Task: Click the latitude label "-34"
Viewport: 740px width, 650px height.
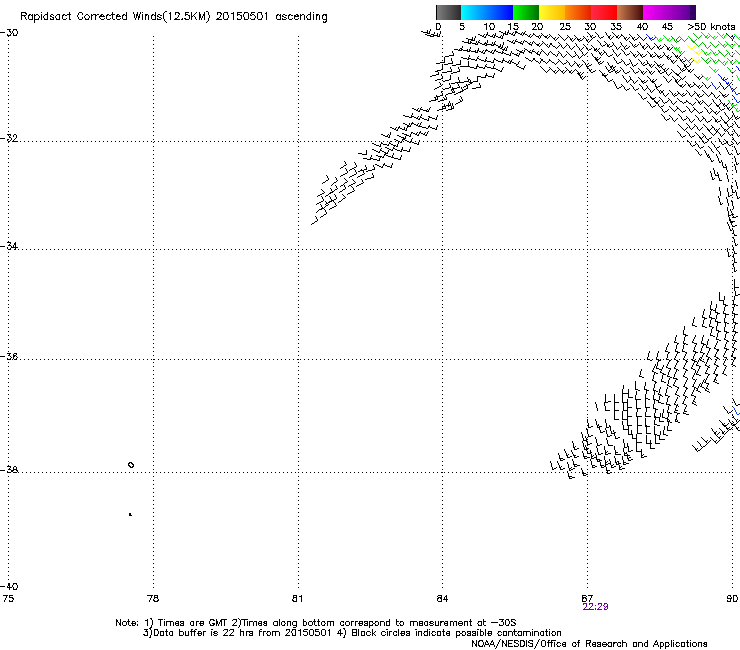Action: [9, 246]
